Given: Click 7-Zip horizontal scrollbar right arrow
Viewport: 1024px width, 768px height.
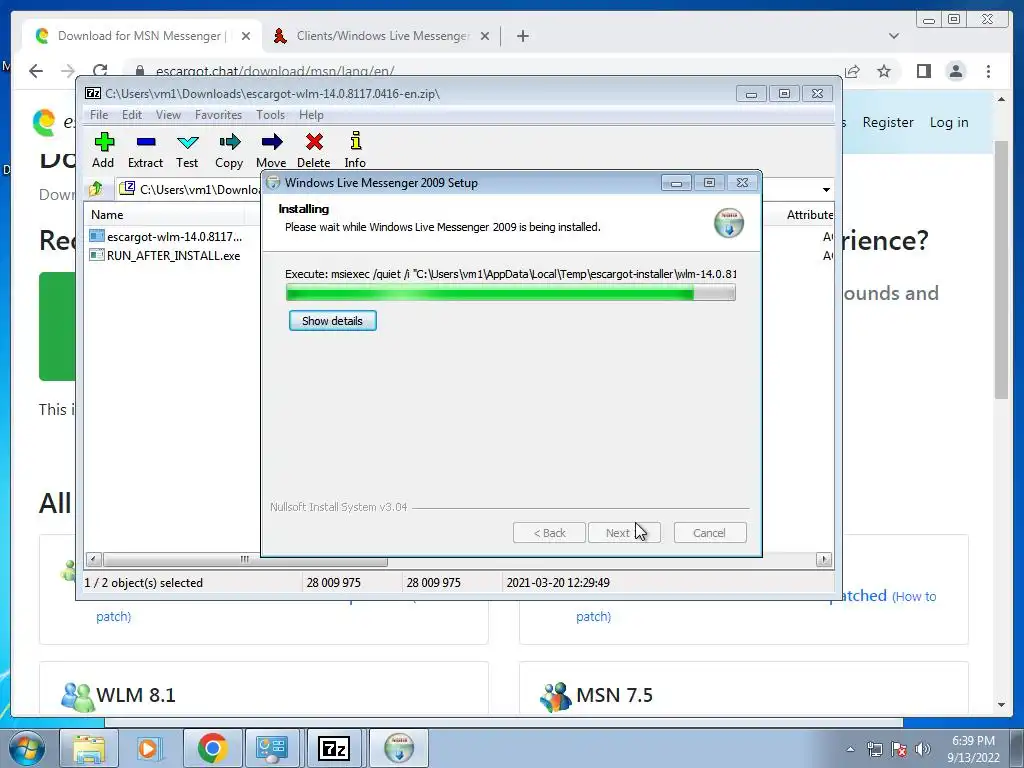Looking at the screenshot, I should click(x=824, y=559).
